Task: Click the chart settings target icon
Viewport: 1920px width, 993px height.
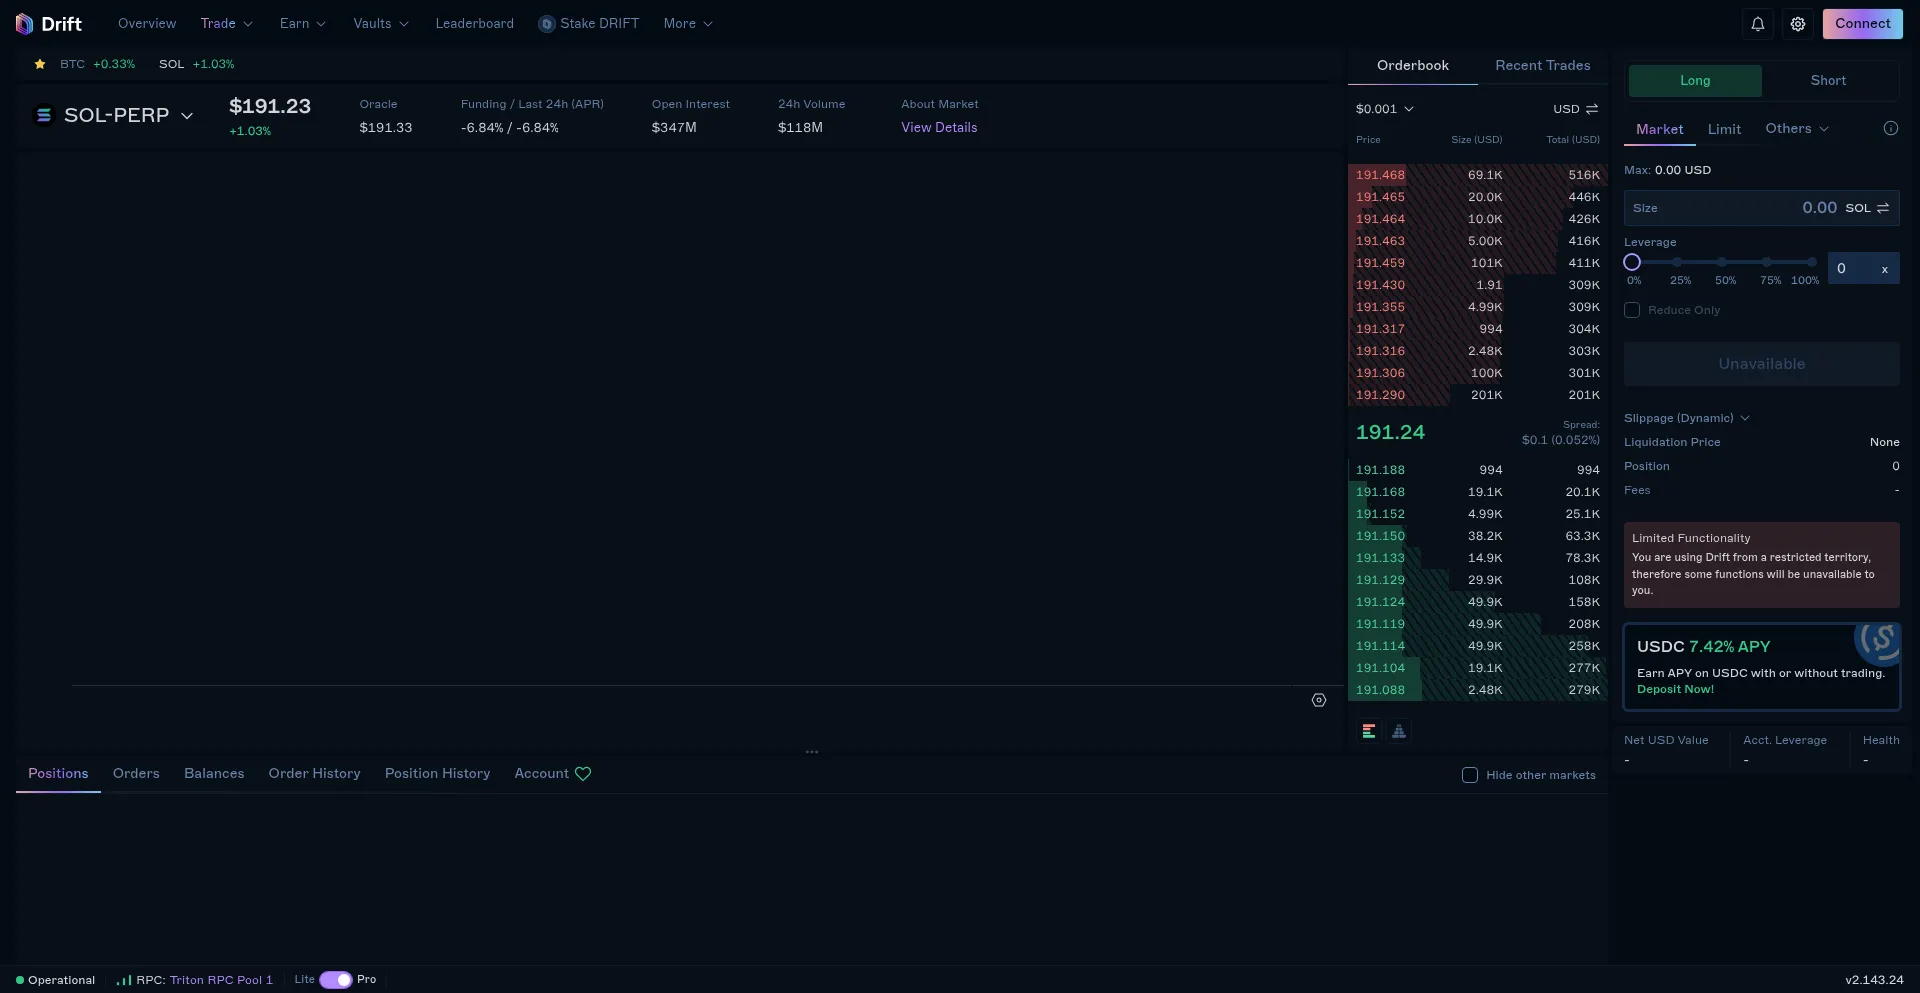Action: (x=1318, y=700)
